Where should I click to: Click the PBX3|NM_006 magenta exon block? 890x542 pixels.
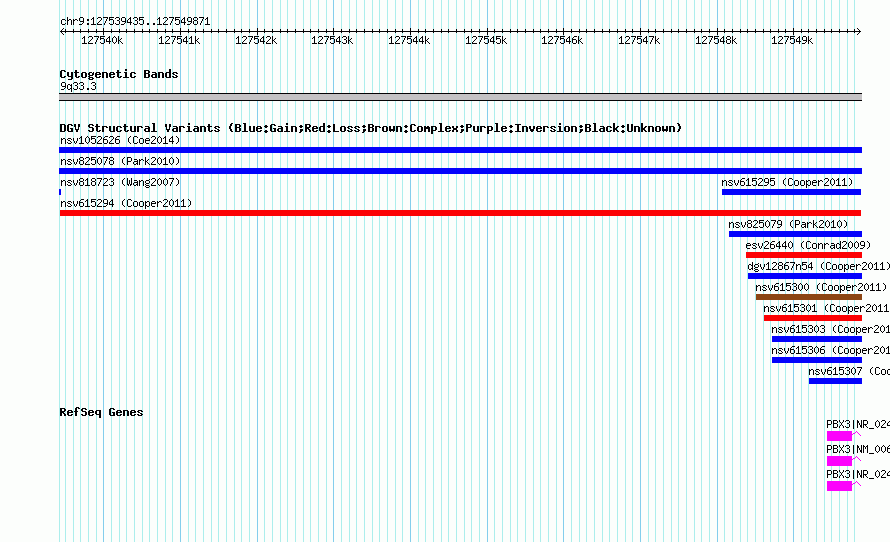point(839,461)
